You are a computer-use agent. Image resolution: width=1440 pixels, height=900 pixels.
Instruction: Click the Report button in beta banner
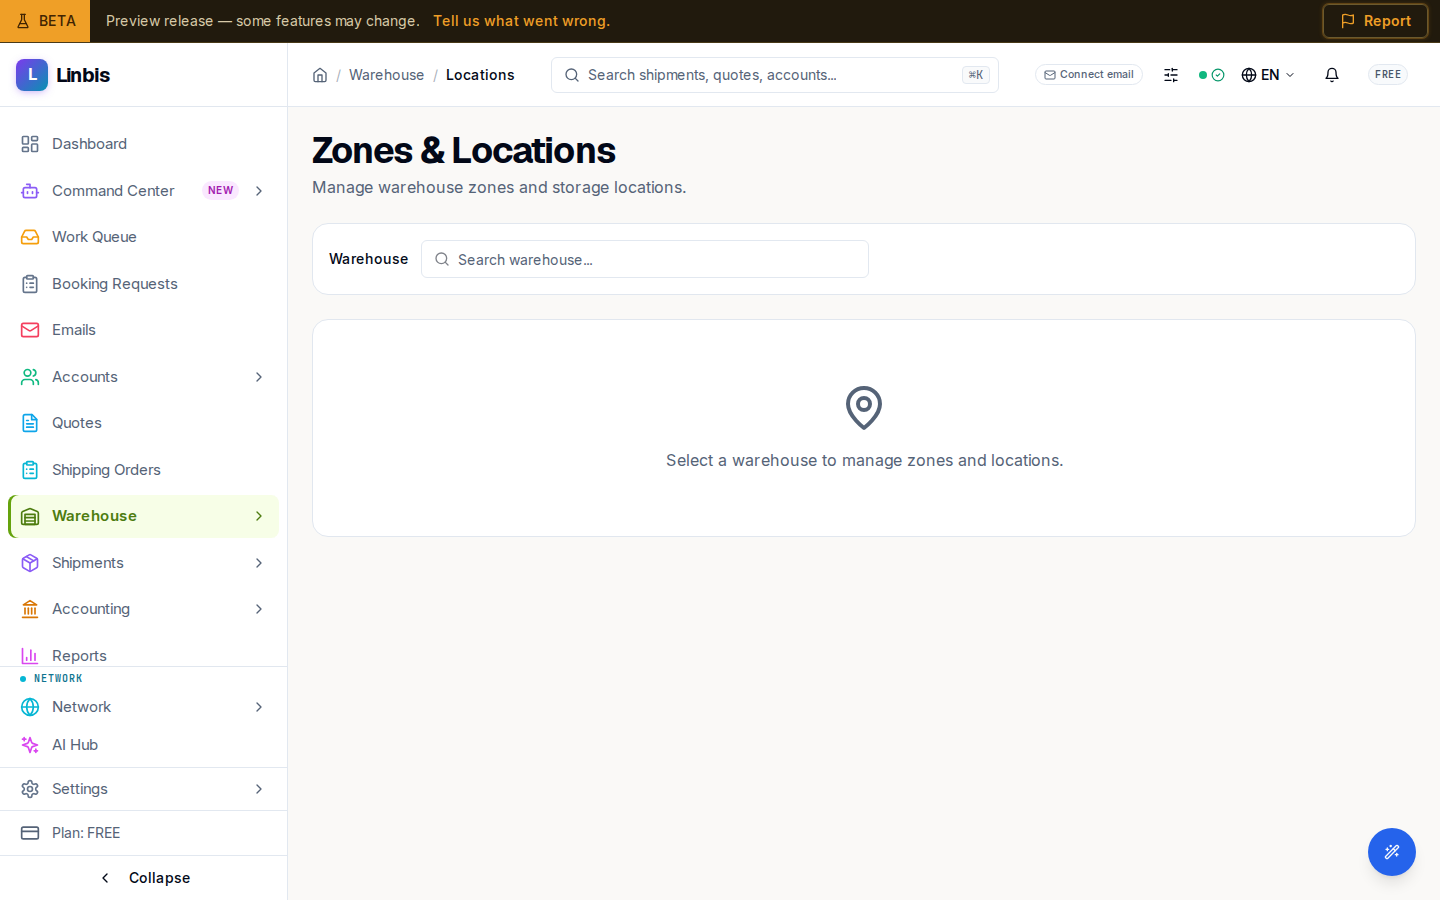[1375, 21]
